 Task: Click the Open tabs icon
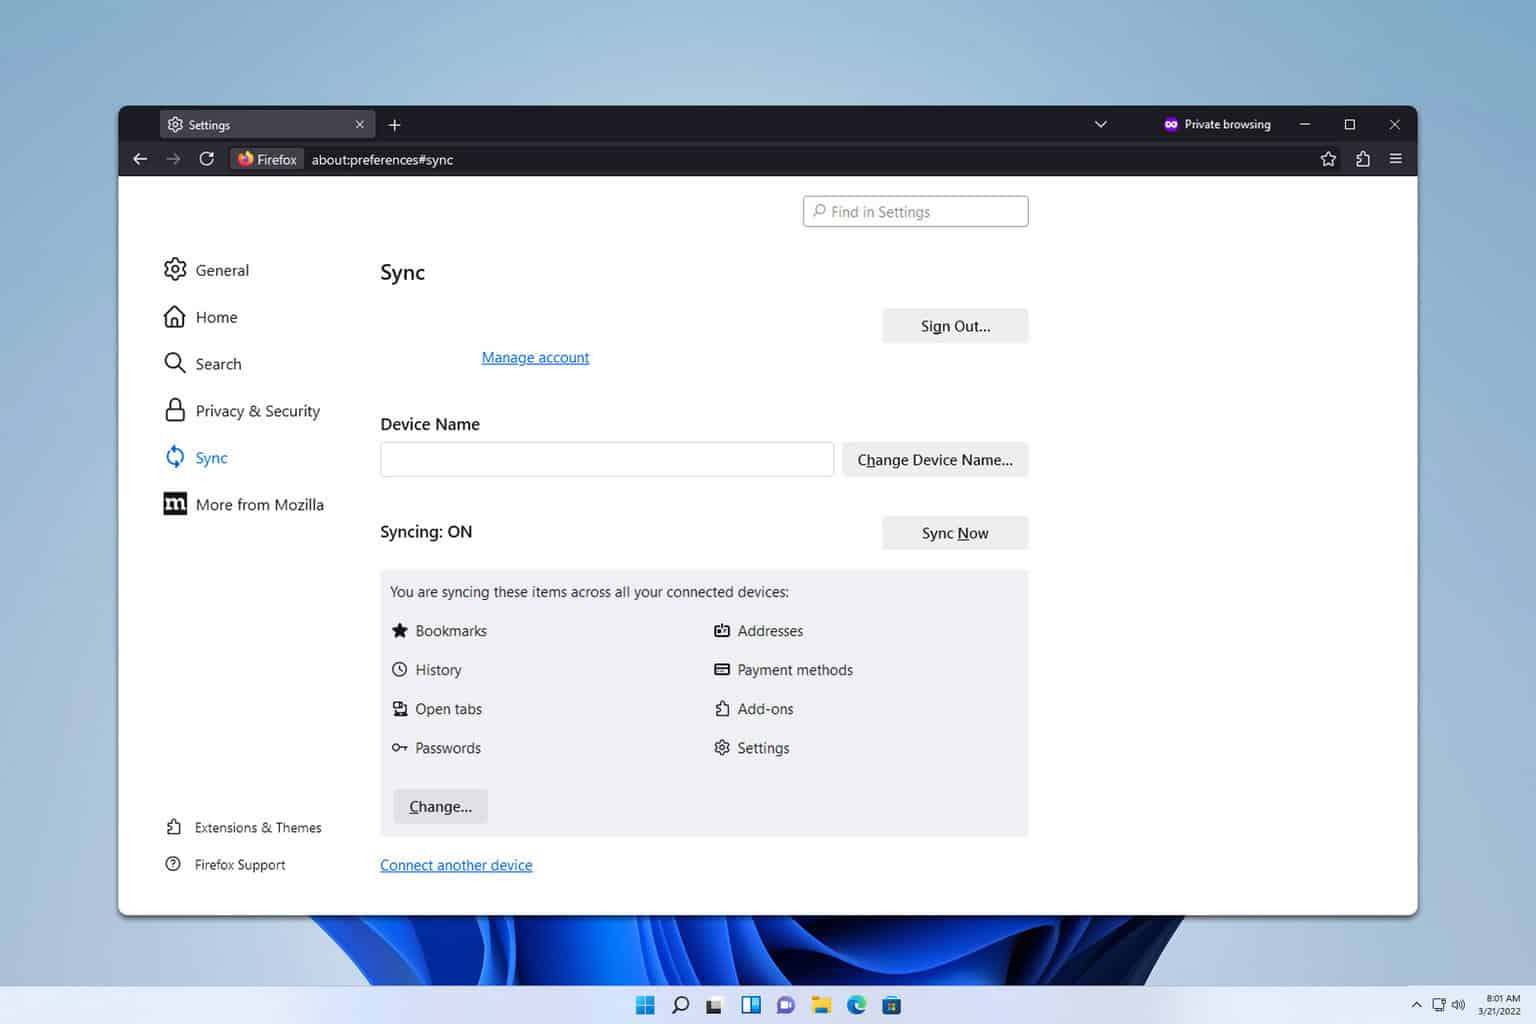click(x=399, y=709)
